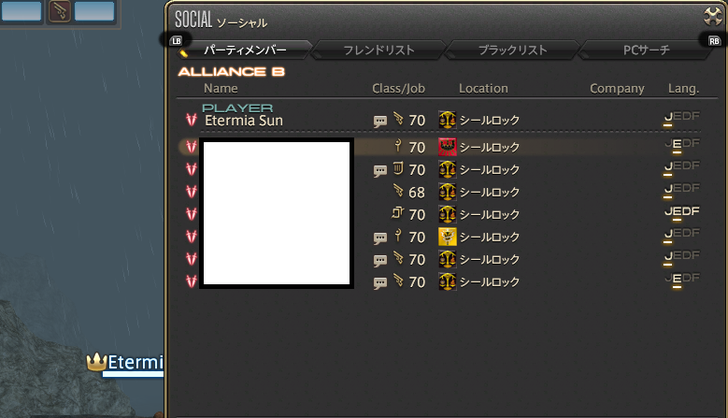Click the yellow Grand Company icon on level 68 row
This screenshot has width=728, height=418.
[447, 192]
